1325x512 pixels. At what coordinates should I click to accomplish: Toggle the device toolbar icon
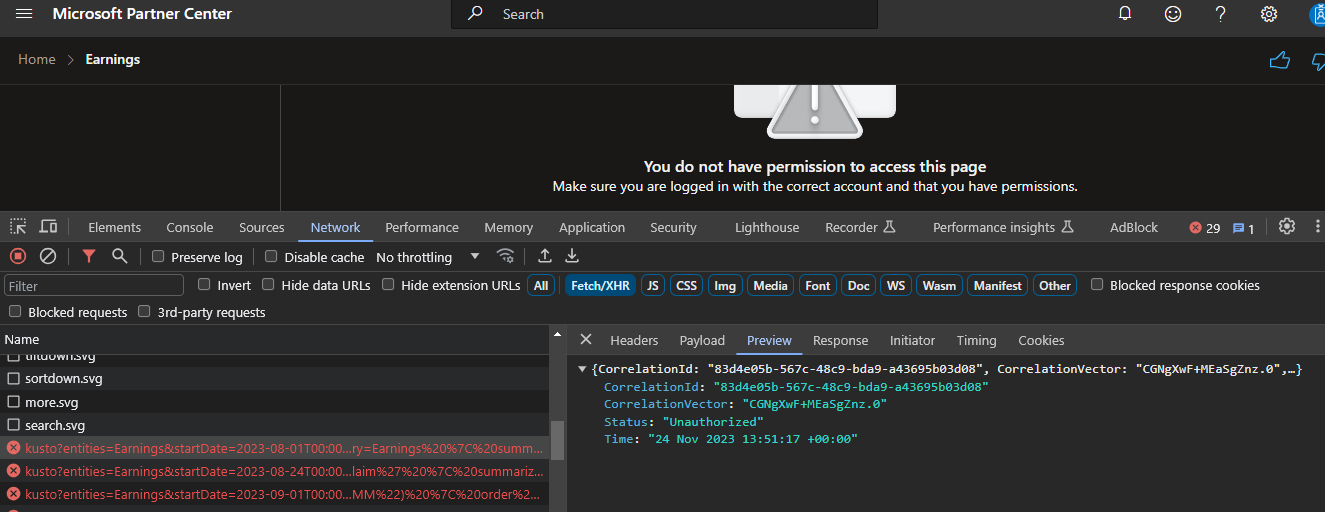(x=48, y=227)
